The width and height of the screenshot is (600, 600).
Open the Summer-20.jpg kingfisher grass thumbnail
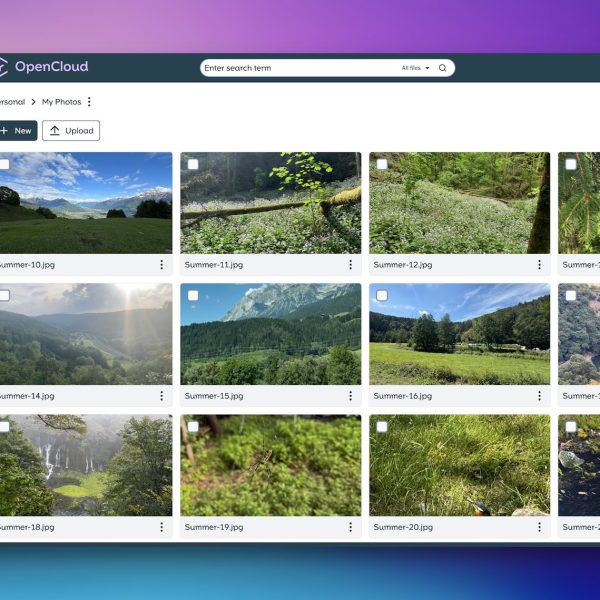(460, 465)
